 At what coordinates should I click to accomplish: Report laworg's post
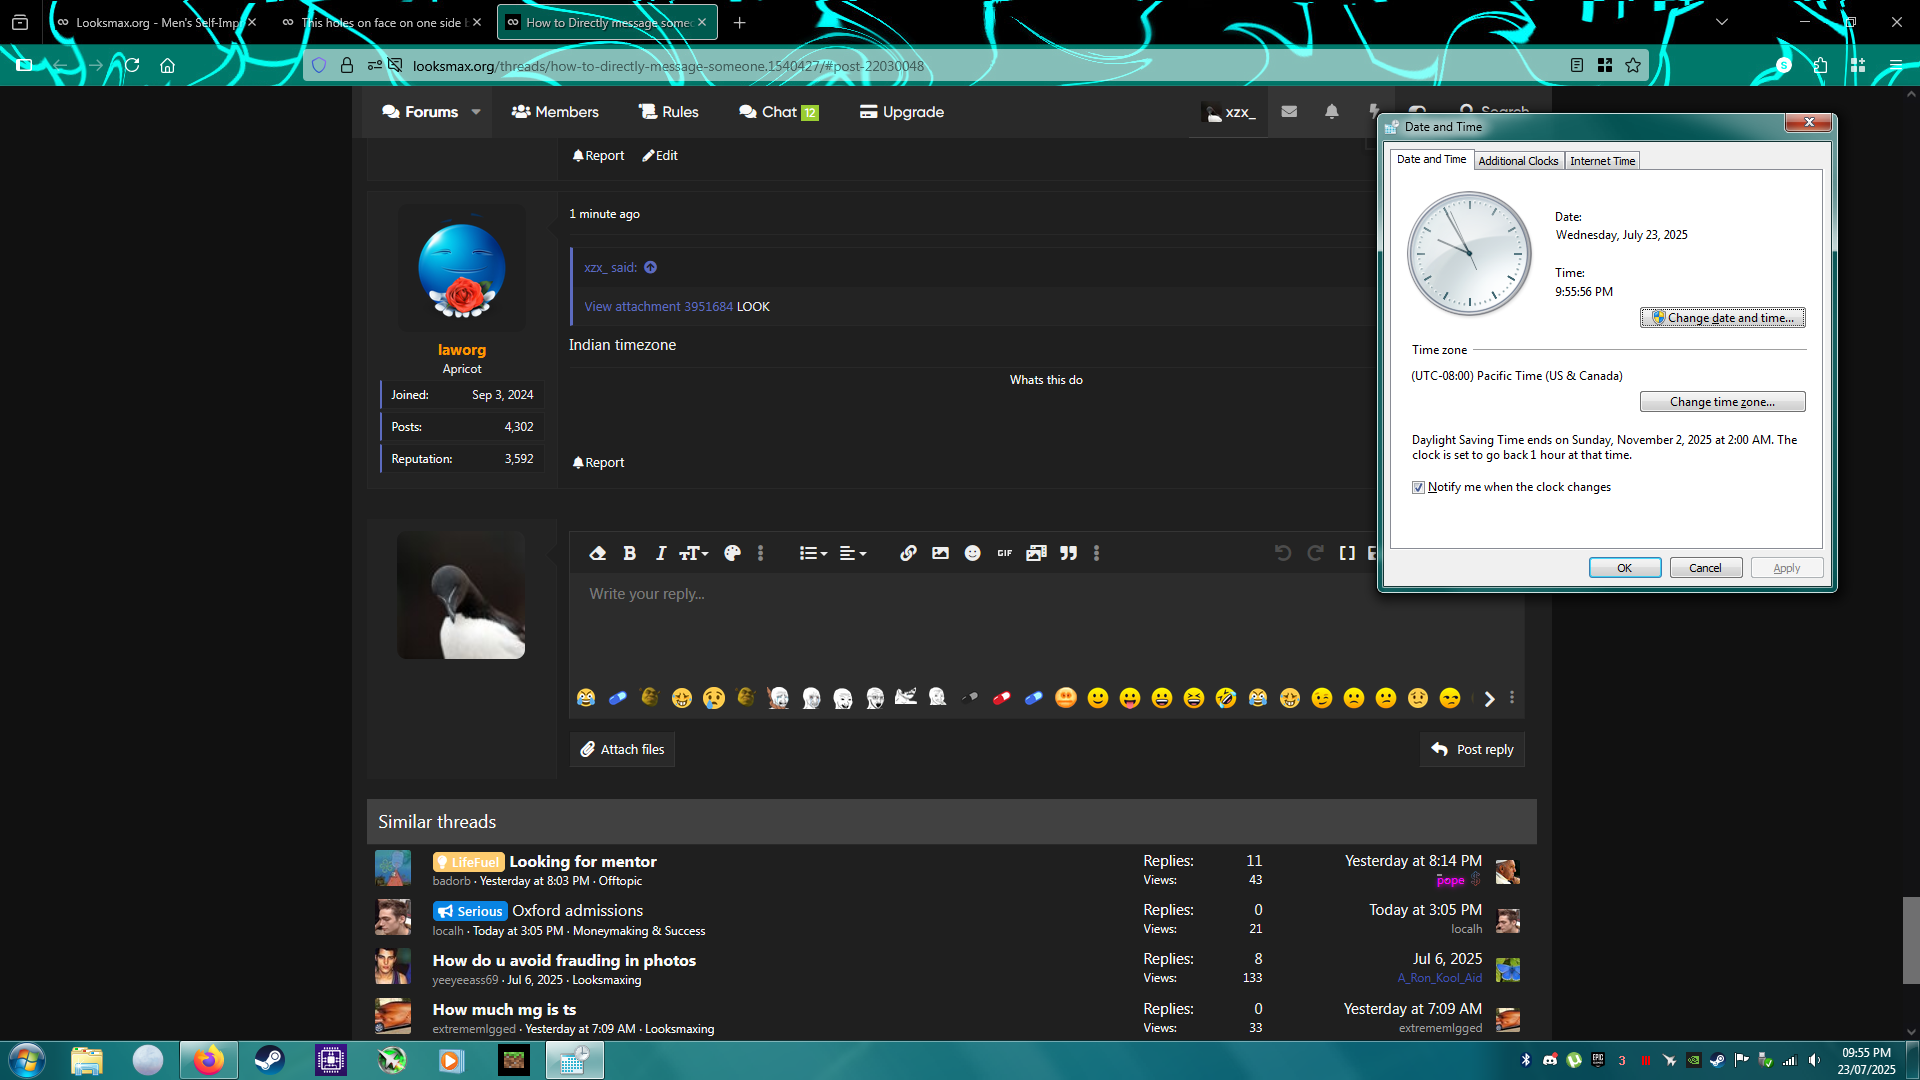[x=598, y=462]
